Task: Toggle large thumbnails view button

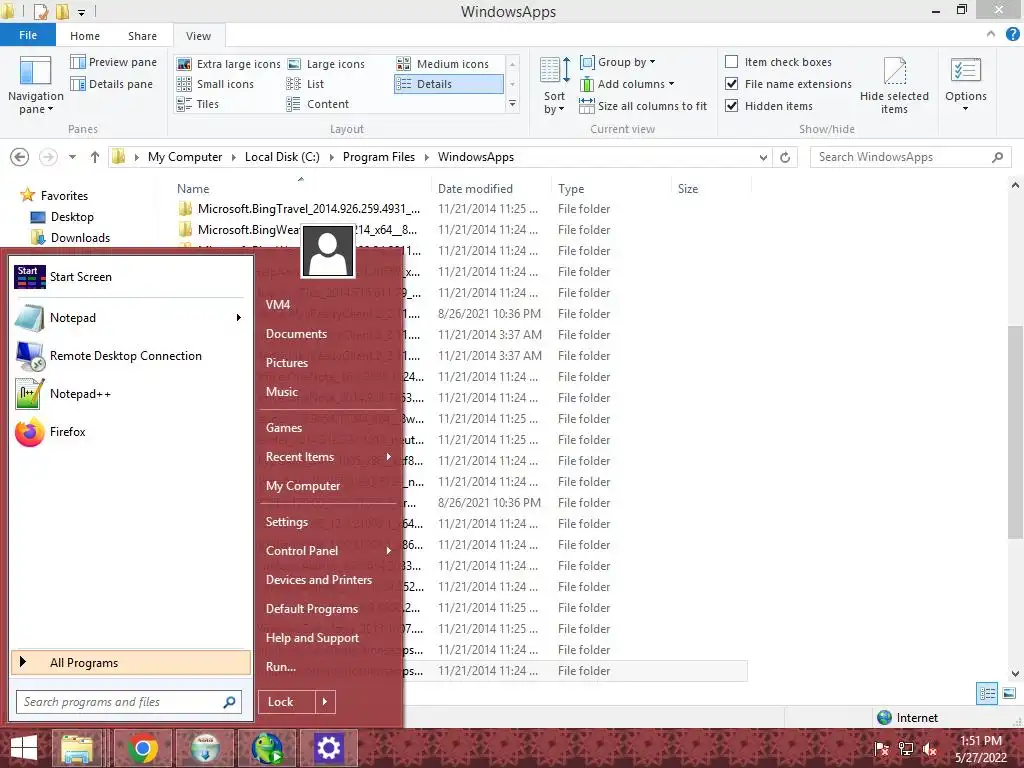Action: point(1009,694)
